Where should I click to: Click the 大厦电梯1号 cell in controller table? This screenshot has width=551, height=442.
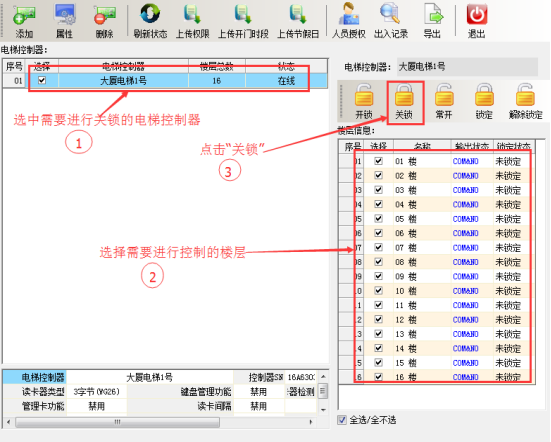pyautogui.click(x=123, y=81)
